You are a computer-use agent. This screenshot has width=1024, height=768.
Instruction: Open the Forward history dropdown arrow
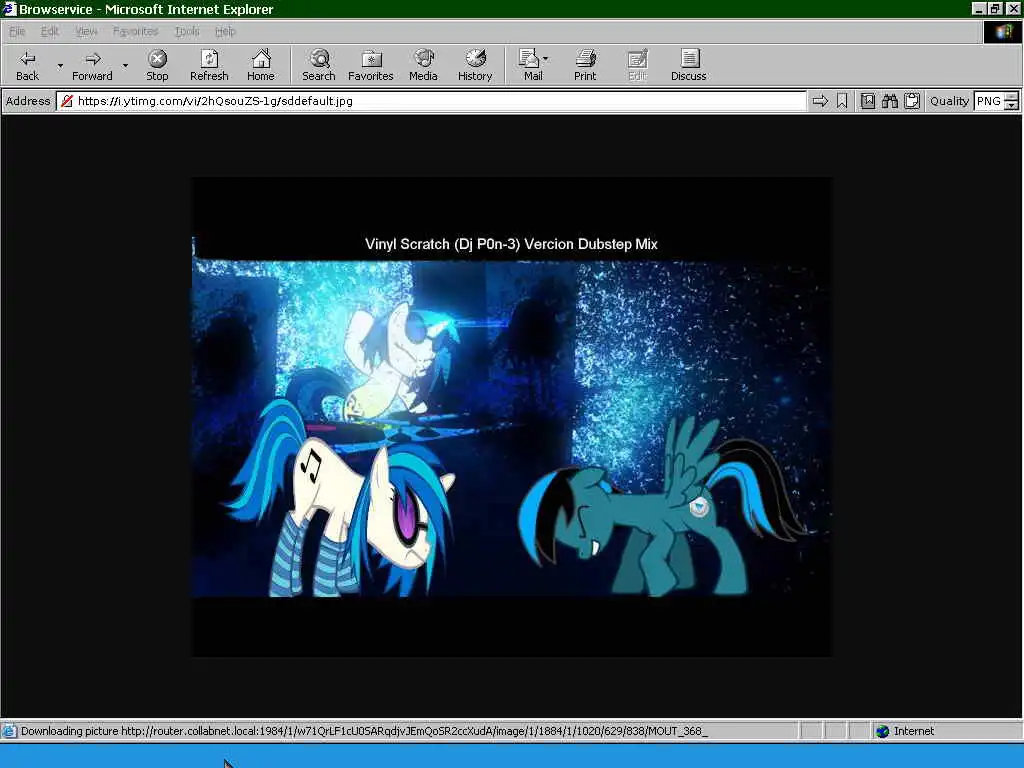click(125, 65)
